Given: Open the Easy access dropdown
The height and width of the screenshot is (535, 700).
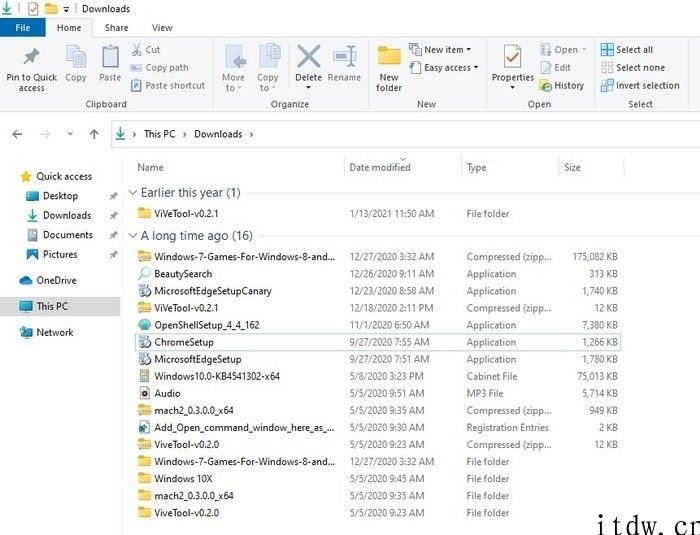Looking at the screenshot, I should pyautogui.click(x=444, y=68).
